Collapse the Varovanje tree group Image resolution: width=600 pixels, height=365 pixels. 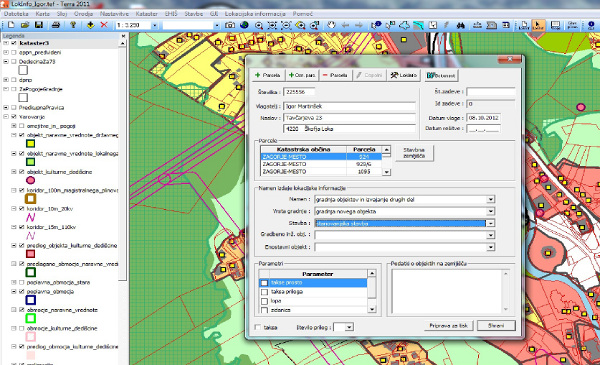(x=6, y=117)
